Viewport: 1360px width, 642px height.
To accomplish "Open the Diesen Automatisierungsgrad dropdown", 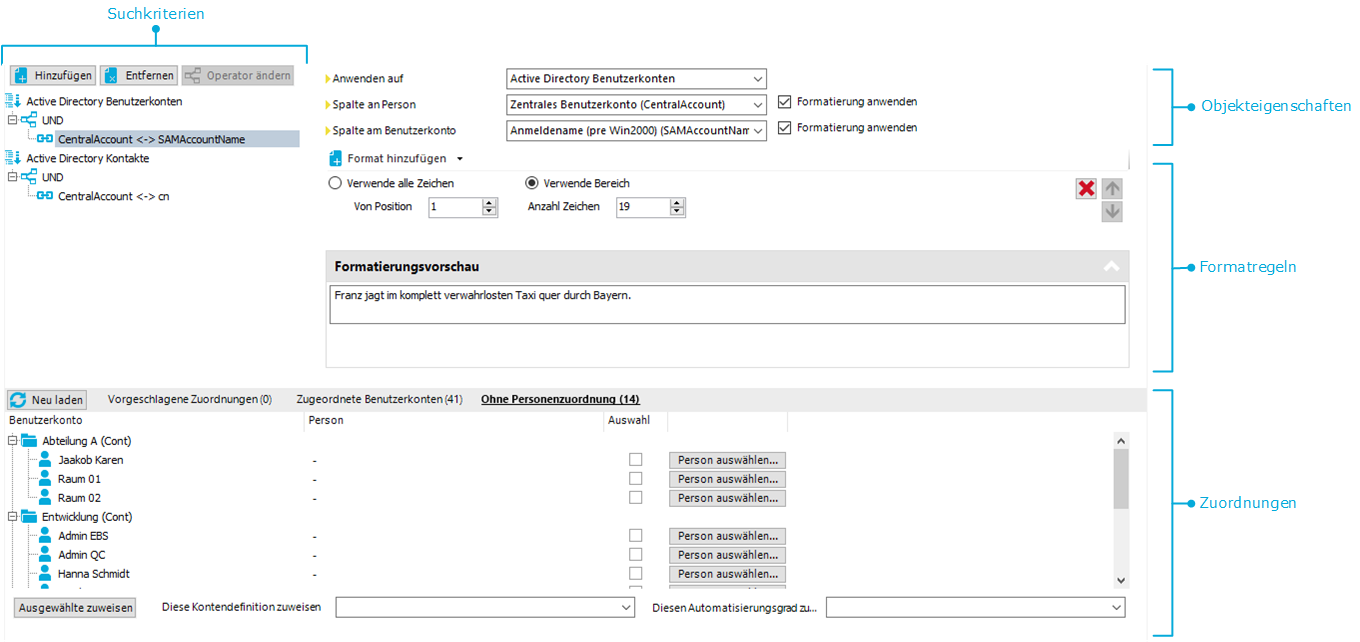I will (x=975, y=607).
